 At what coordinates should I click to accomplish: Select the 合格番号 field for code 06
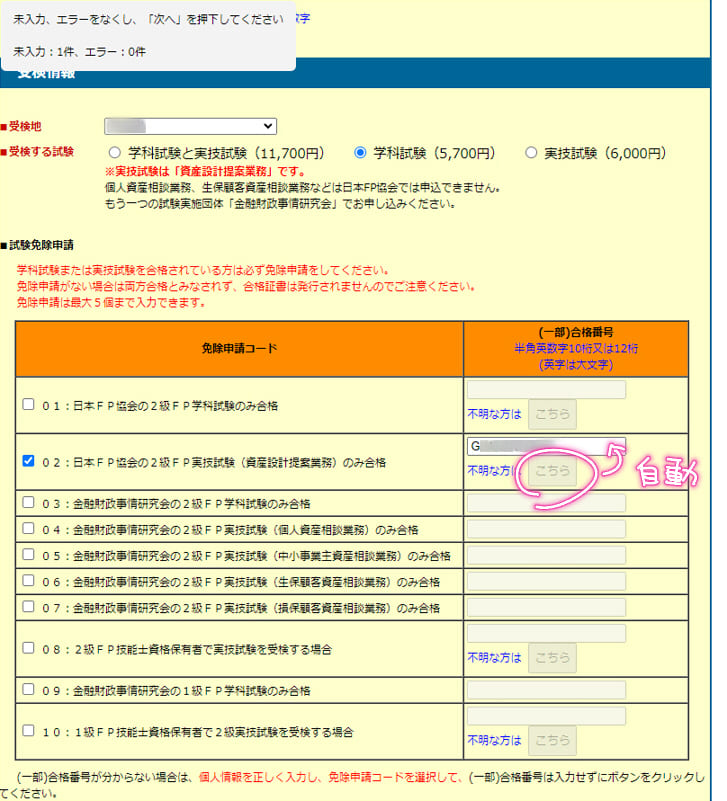click(x=546, y=581)
